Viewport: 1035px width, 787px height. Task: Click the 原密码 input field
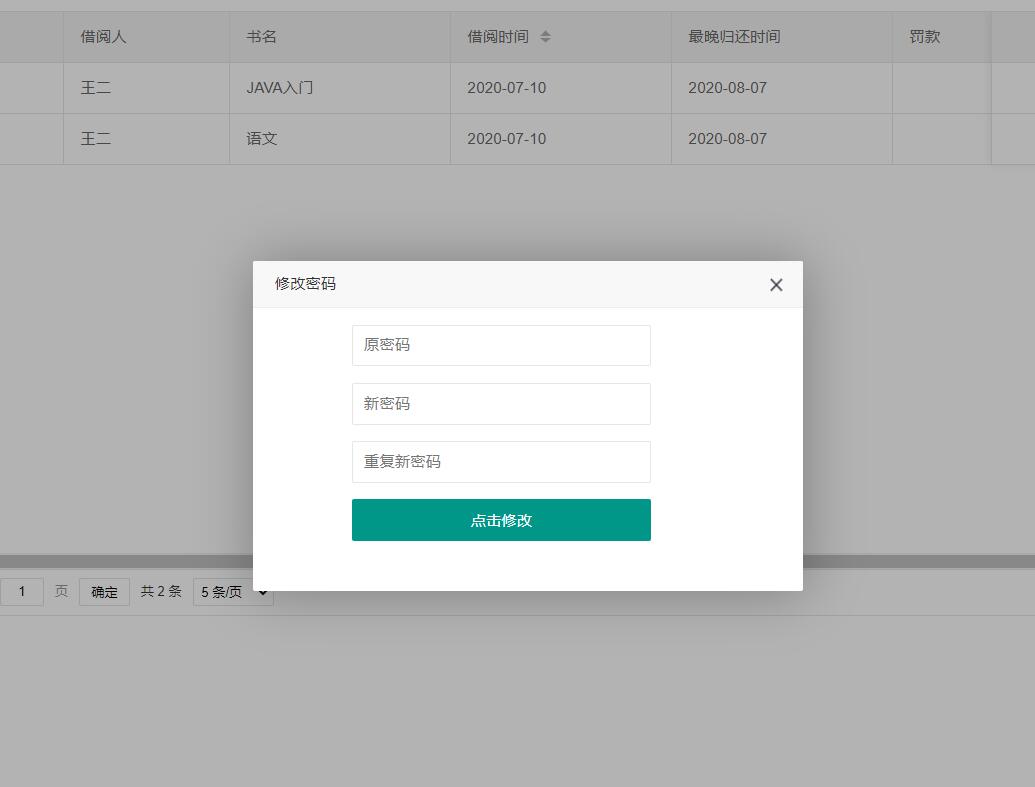(500, 345)
